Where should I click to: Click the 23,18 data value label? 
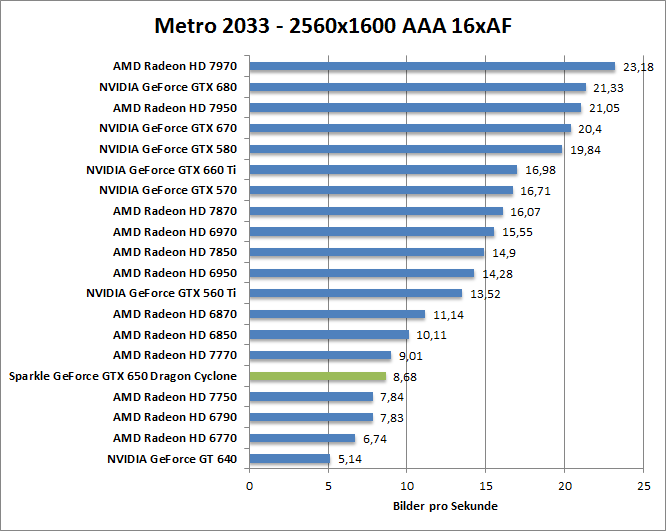[x=637, y=67]
